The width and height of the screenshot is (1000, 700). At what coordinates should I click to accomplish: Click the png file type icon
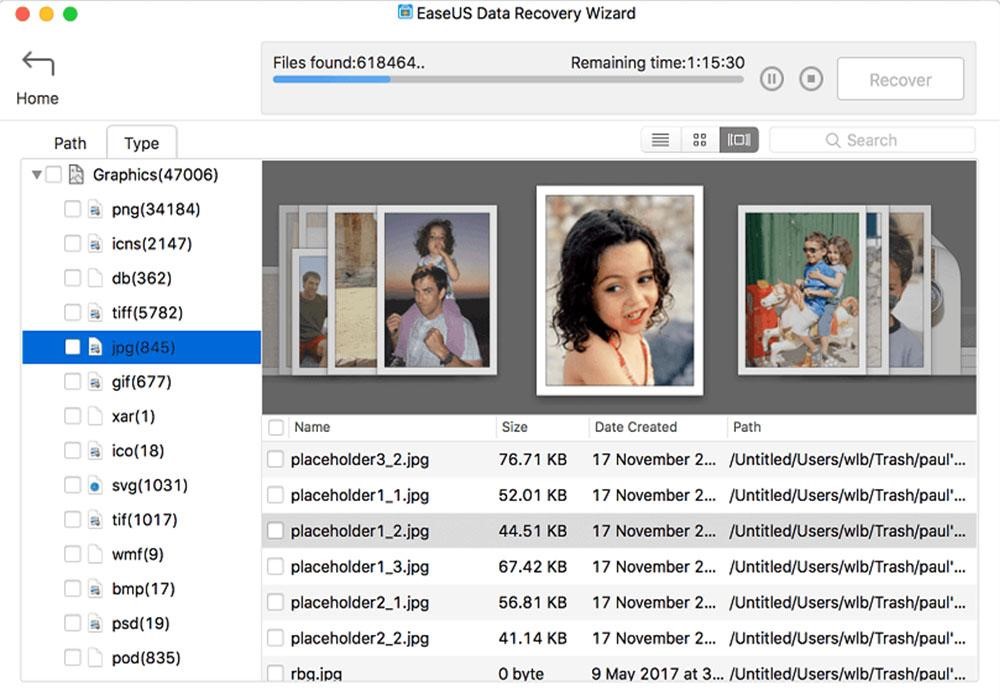click(95, 209)
